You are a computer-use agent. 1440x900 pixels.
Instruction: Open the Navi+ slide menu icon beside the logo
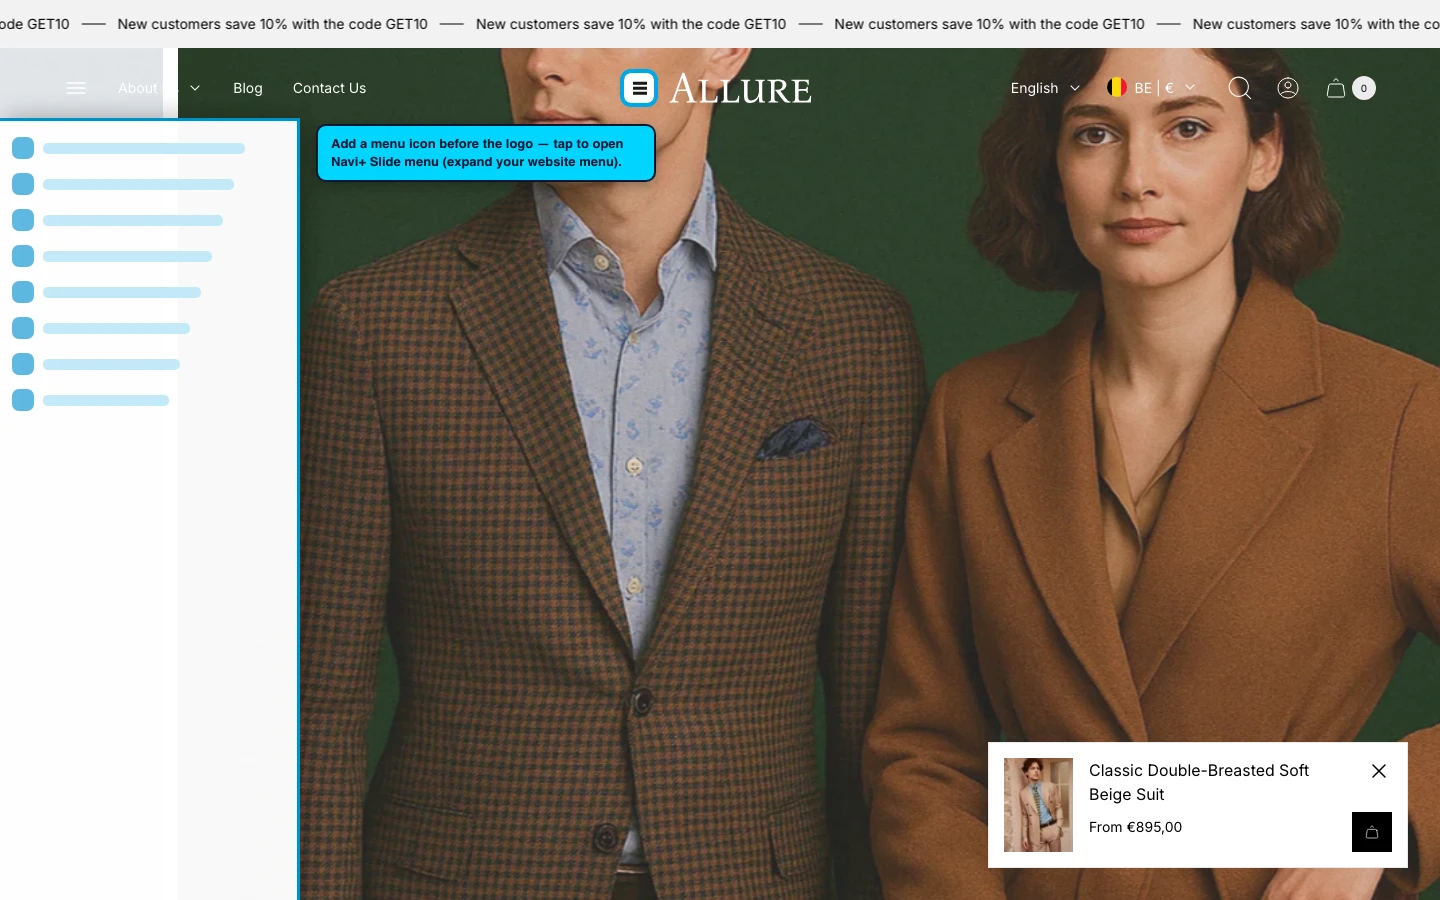pos(639,88)
